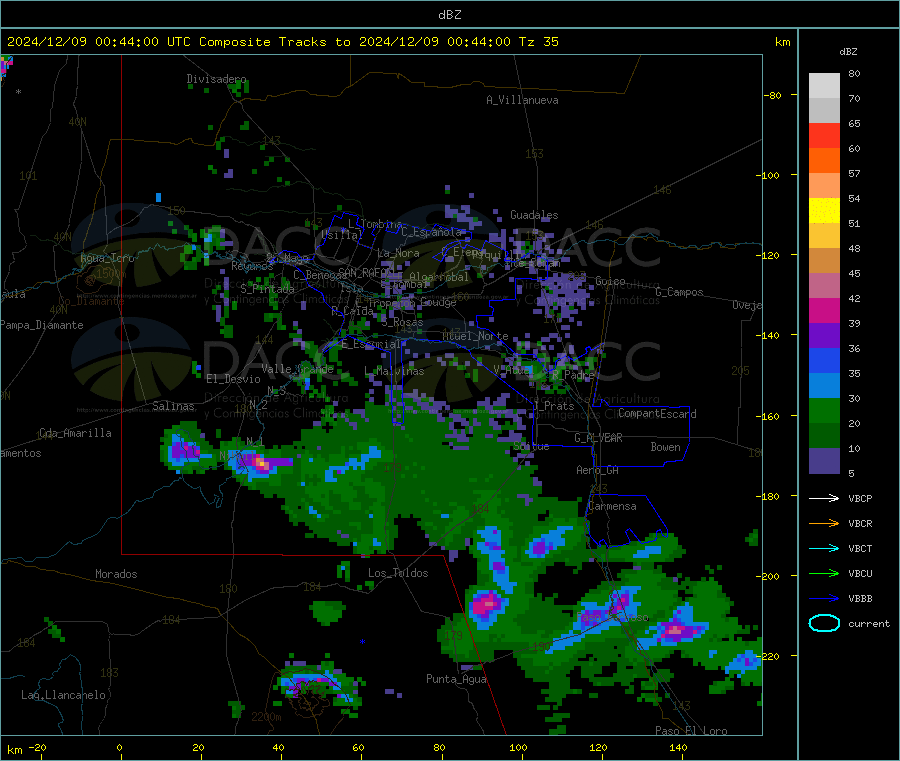This screenshot has height=761, width=900.
Task: Click the Salinas place label
Action: point(173,406)
